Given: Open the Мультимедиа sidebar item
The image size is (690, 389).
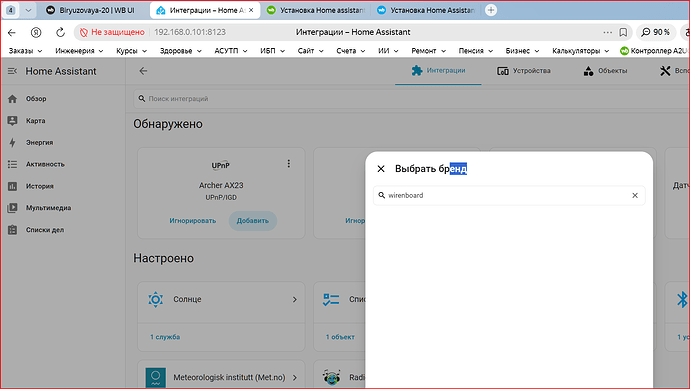Looking at the screenshot, I should pos(62,208).
